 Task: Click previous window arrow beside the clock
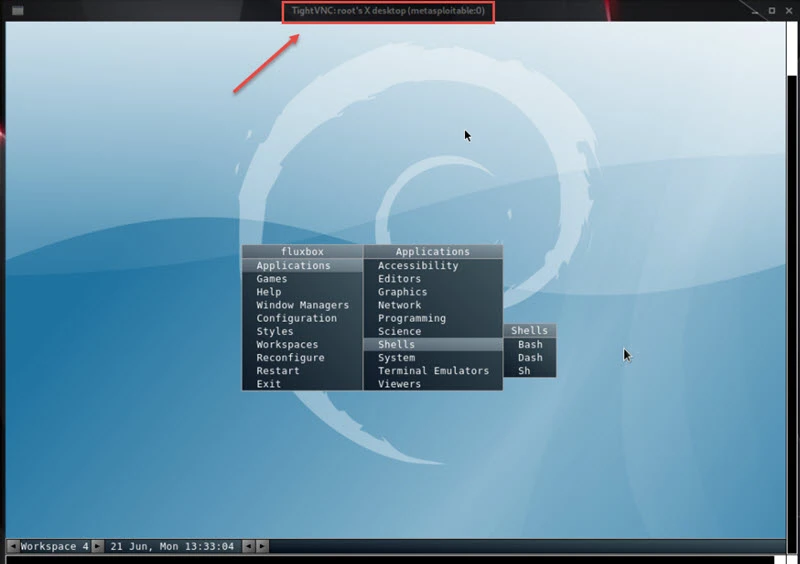click(x=248, y=546)
